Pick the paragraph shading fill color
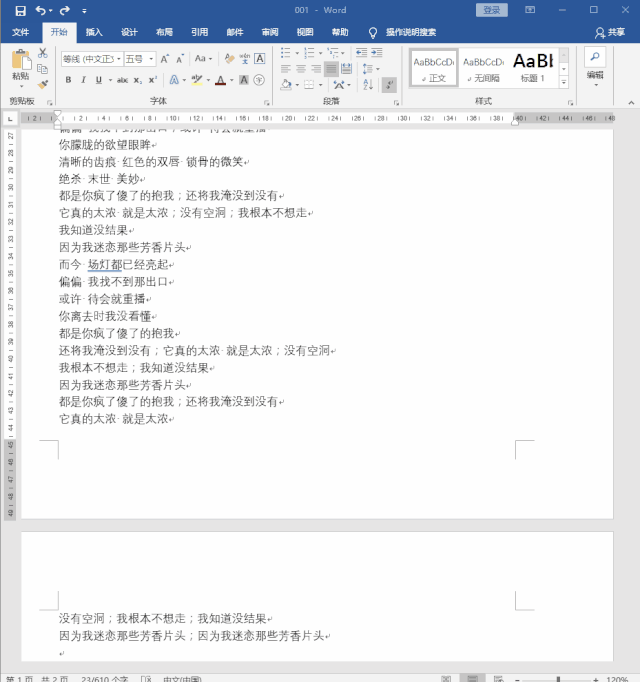Image resolution: width=640 pixels, height=682 pixels. pyautogui.click(x=286, y=84)
